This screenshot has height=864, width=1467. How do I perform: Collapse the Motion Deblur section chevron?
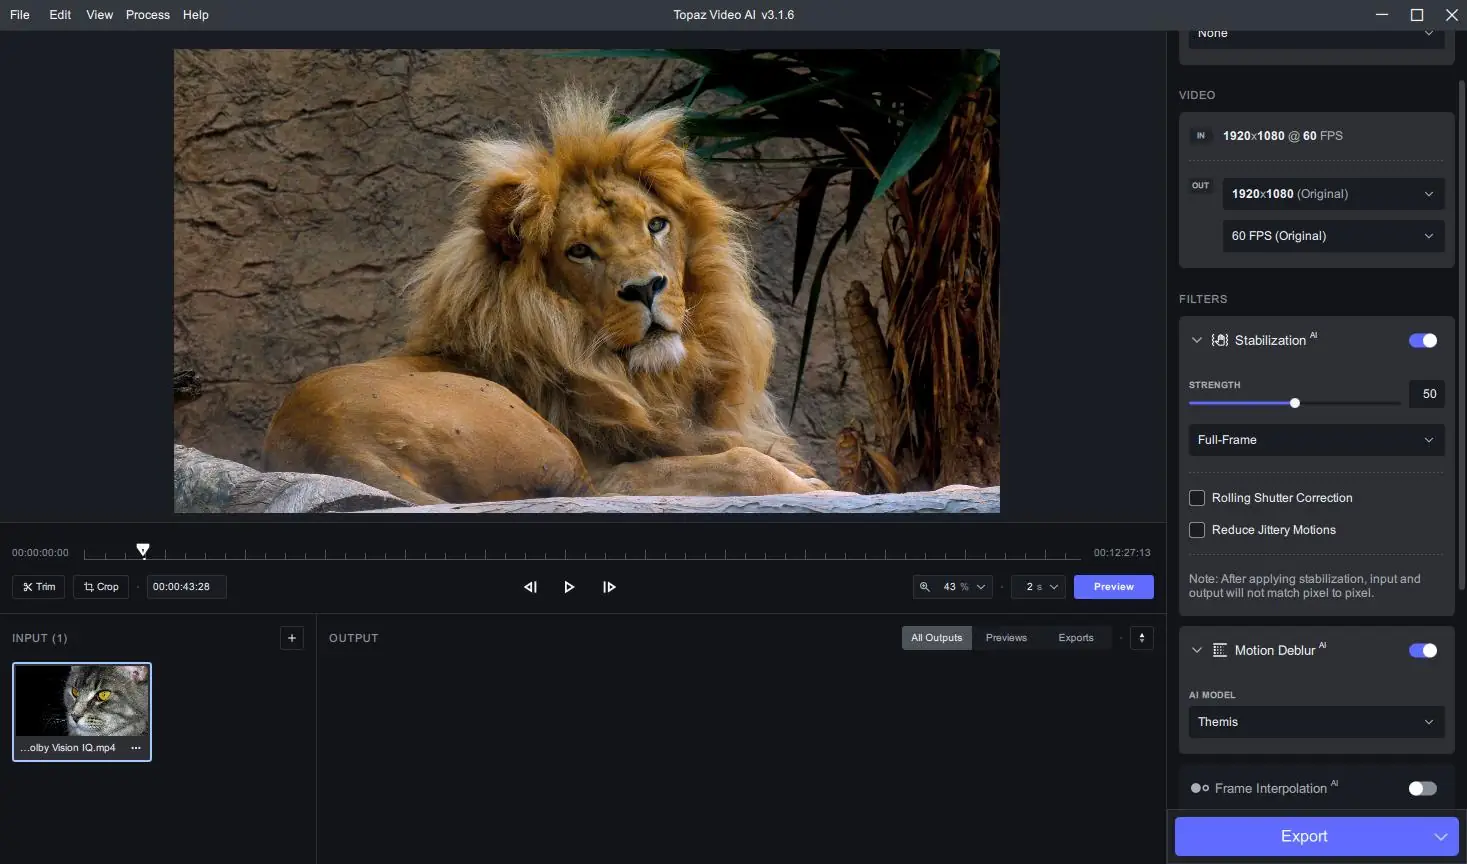[x=1196, y=650]
